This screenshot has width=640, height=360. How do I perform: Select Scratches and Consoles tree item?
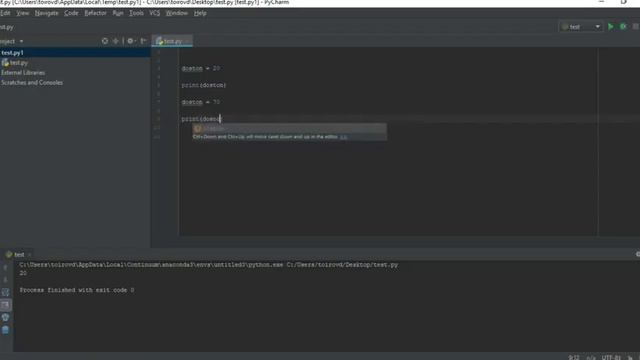pos(32,82)
